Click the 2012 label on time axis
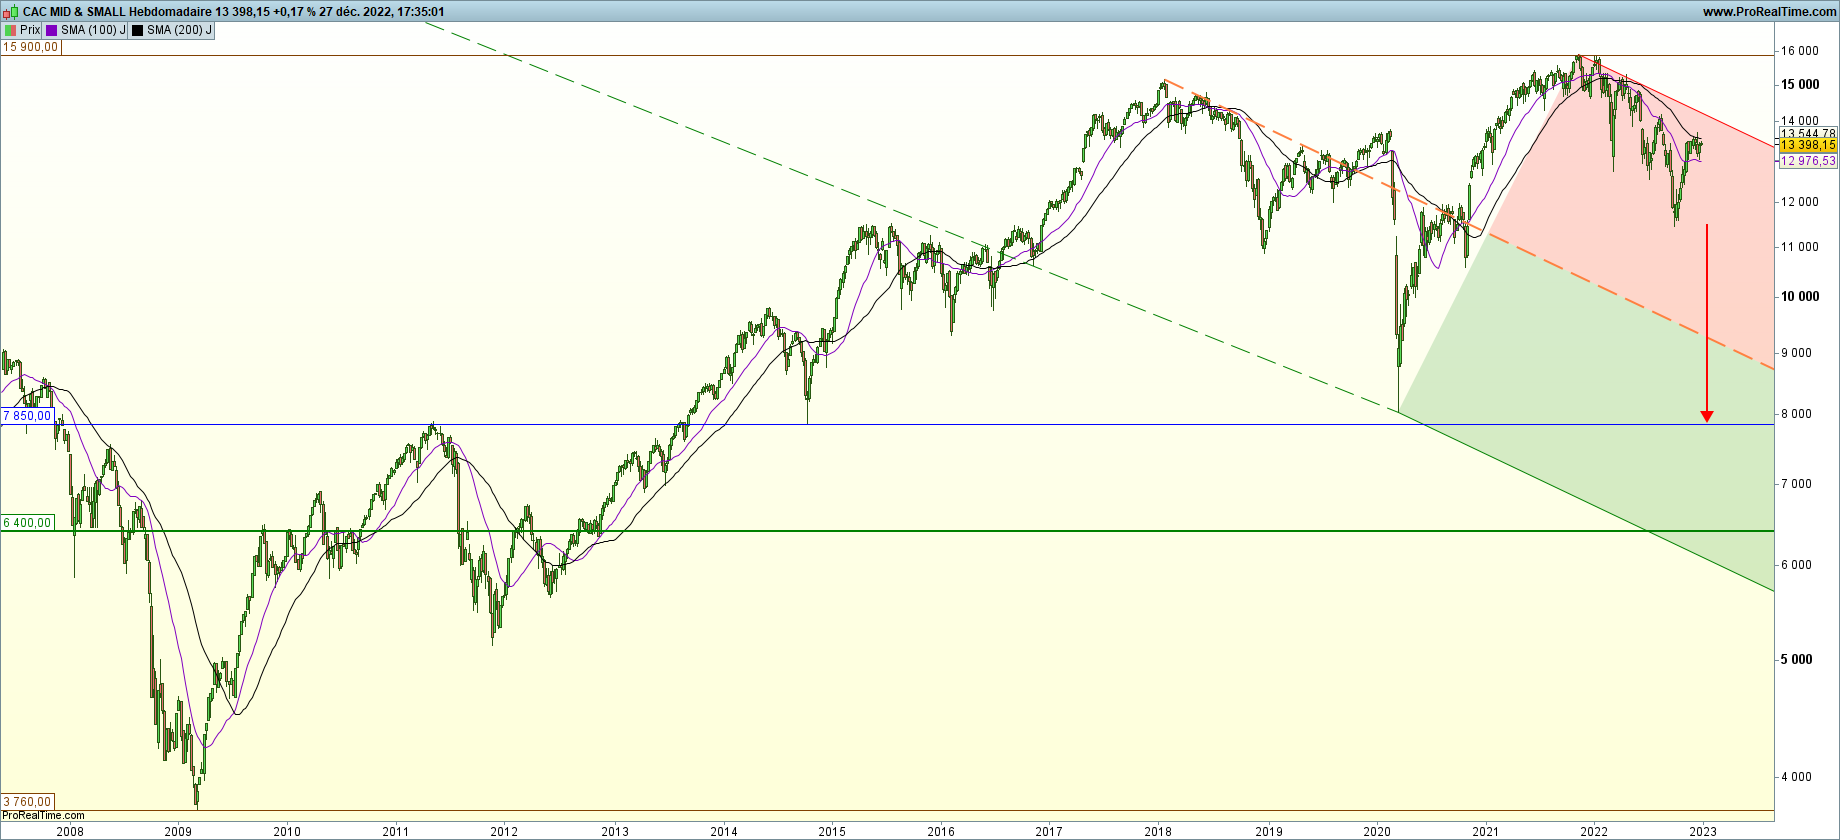1840x840 pixels. pos(505,831)
